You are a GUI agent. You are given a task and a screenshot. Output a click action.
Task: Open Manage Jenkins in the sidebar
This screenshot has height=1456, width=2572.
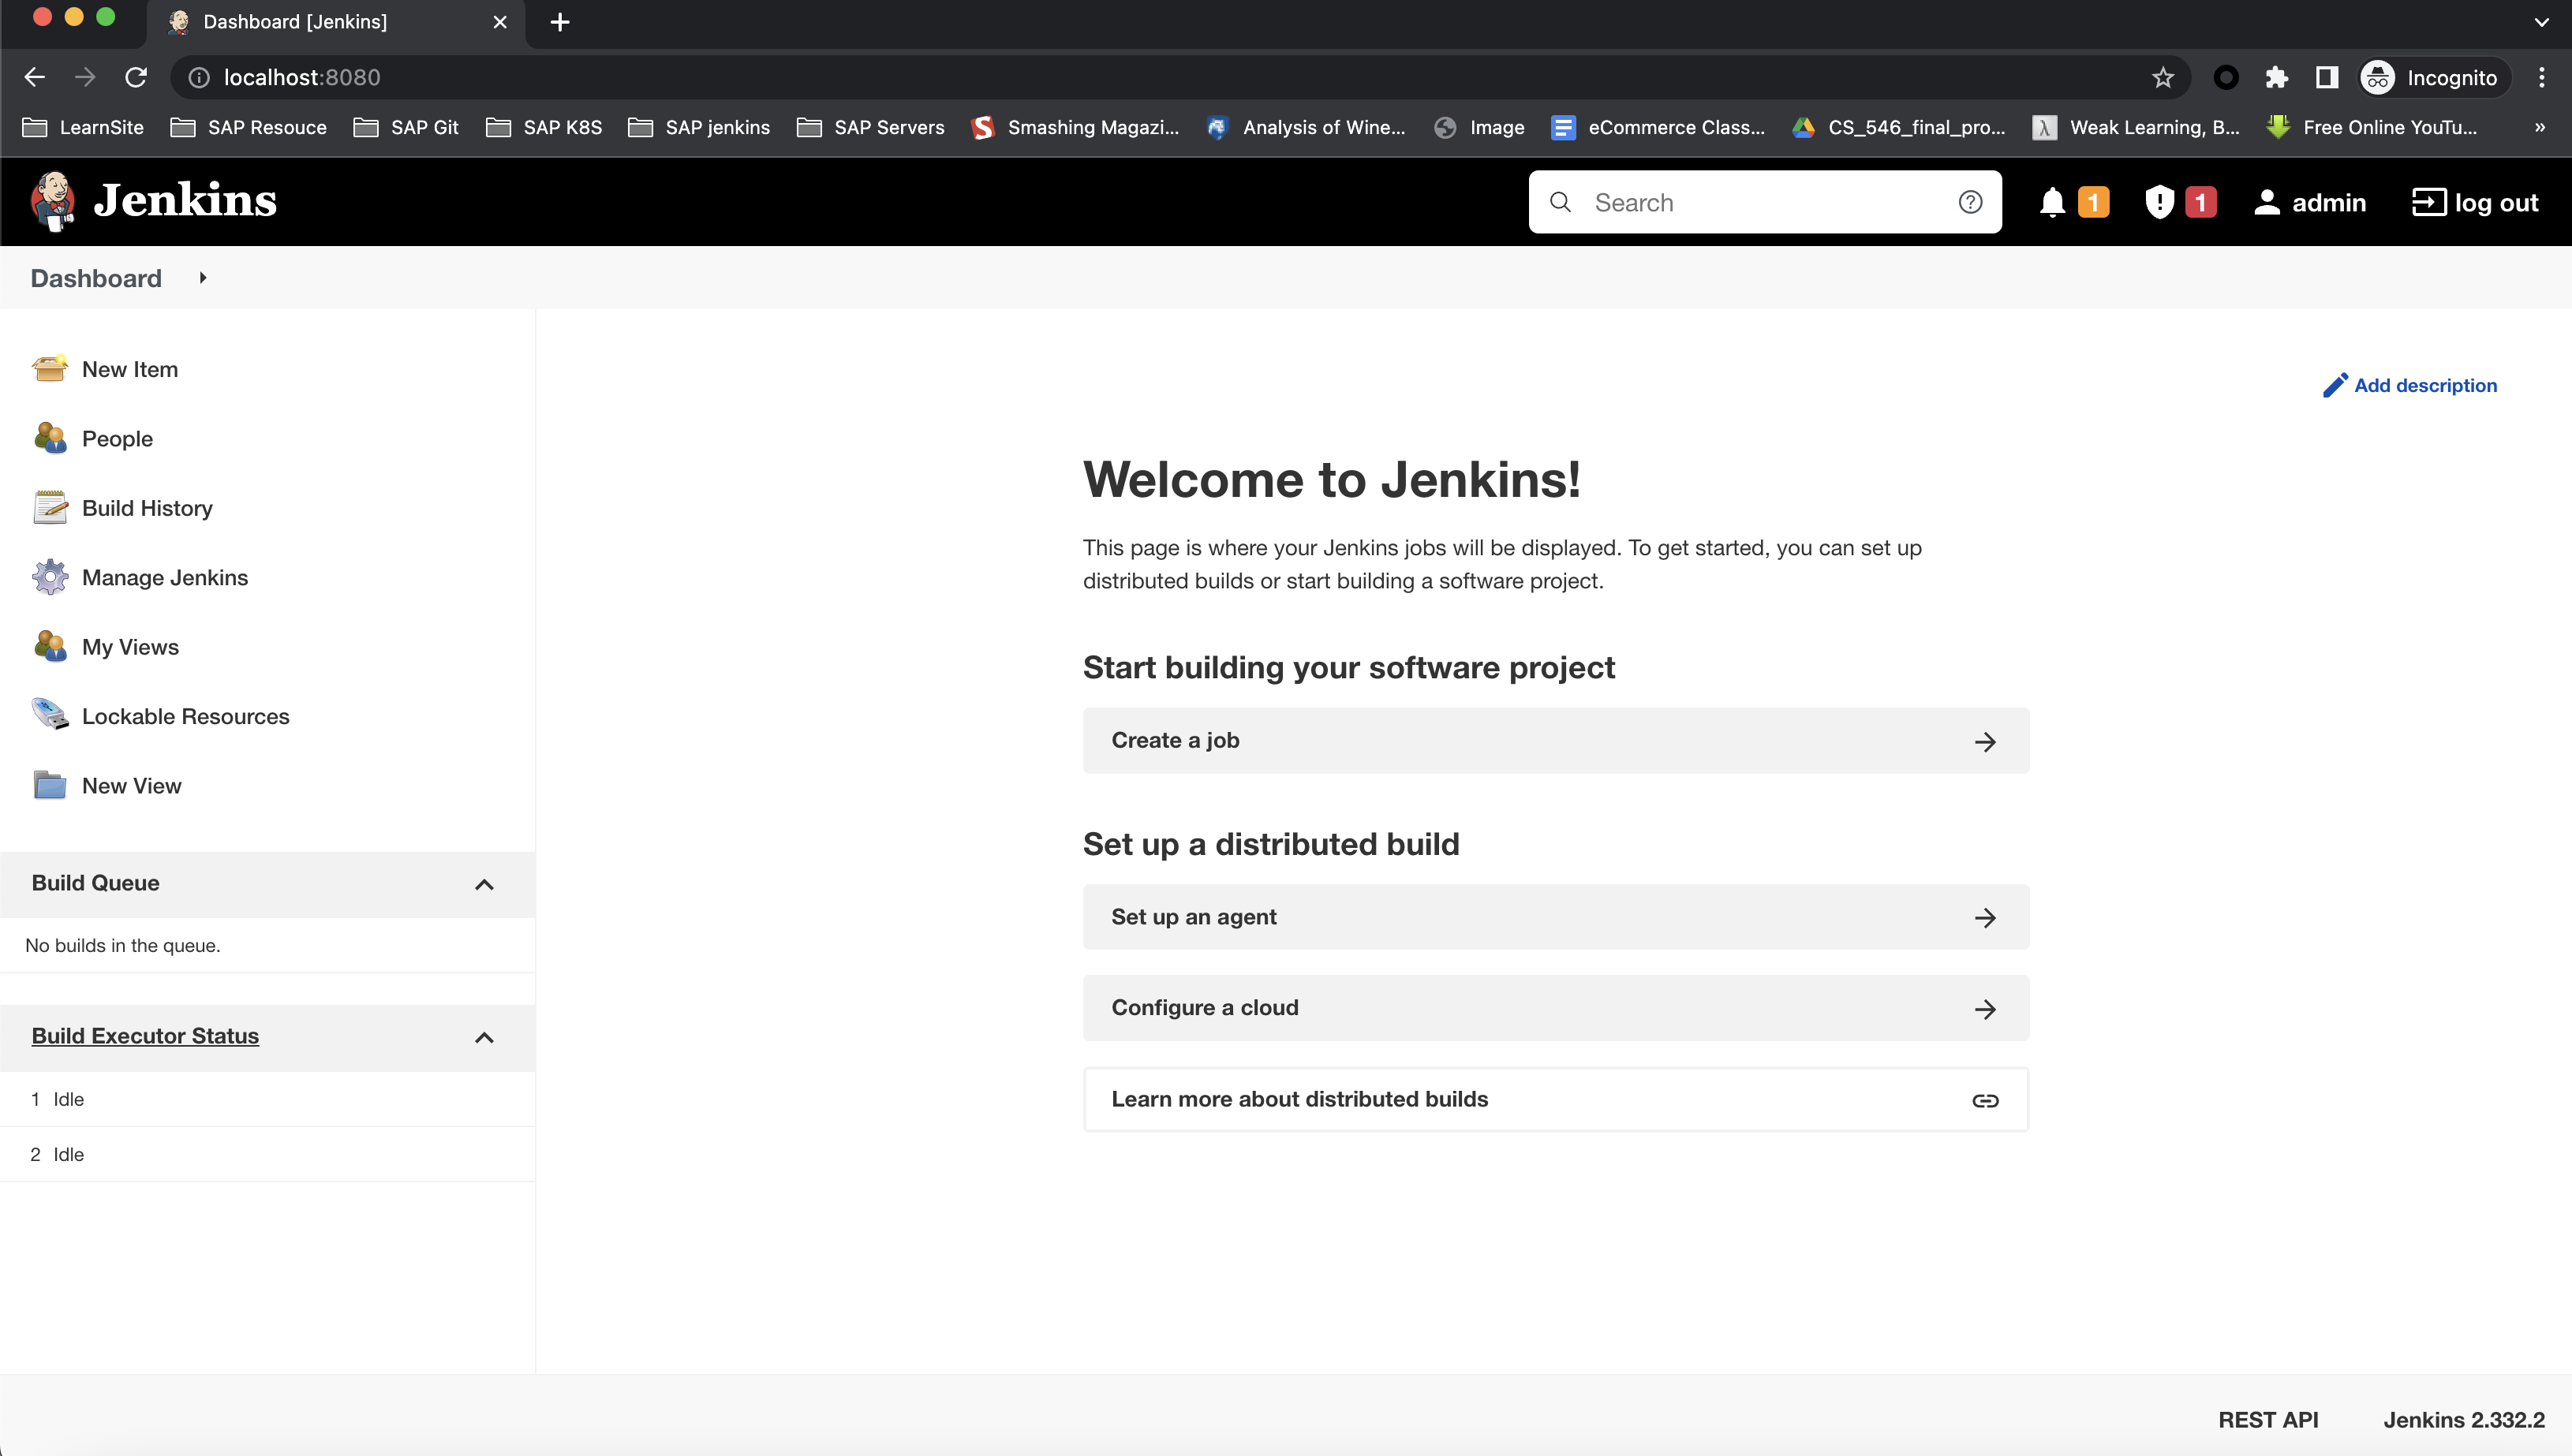click(x=165, y=577)
